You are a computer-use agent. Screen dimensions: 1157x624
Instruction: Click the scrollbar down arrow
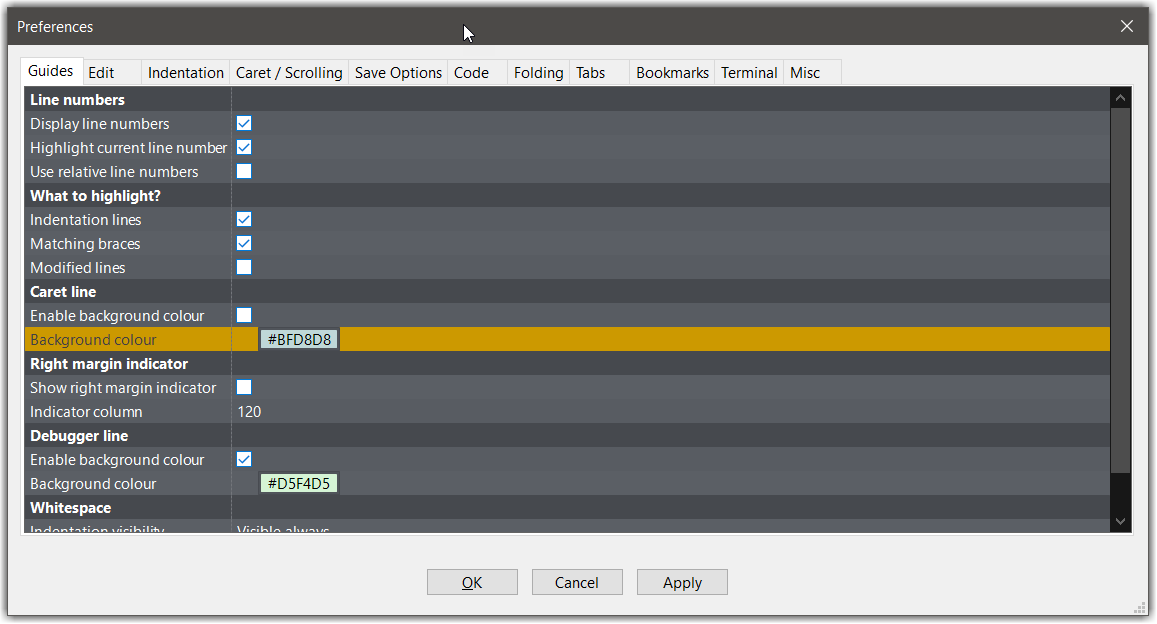(x=1120, y=520)
